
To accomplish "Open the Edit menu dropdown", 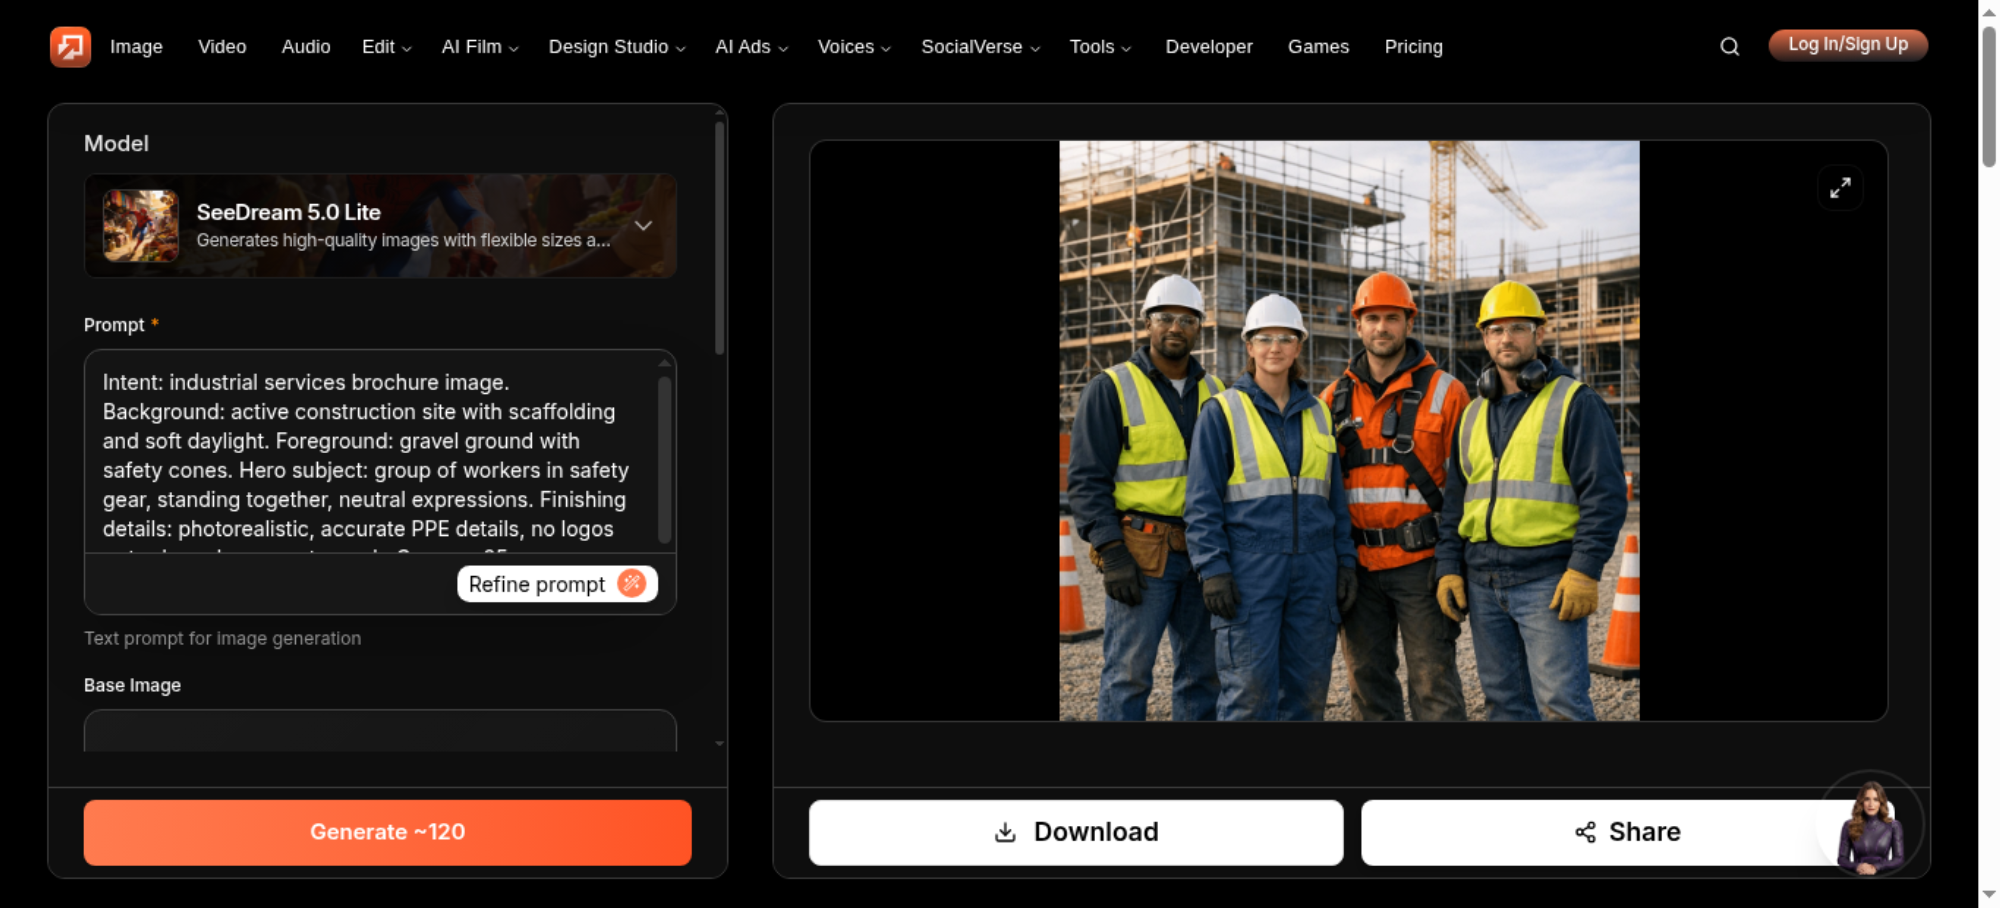I will click(386, 46).
